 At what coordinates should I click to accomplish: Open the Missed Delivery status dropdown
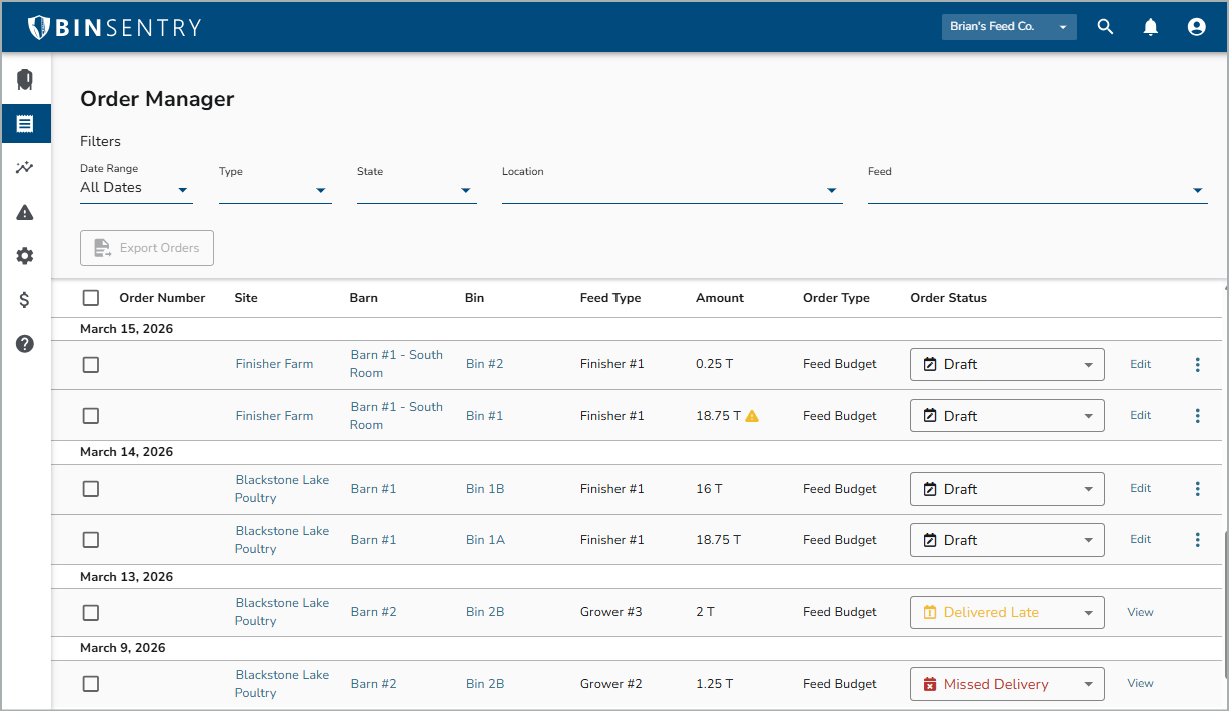[1007, 685]
